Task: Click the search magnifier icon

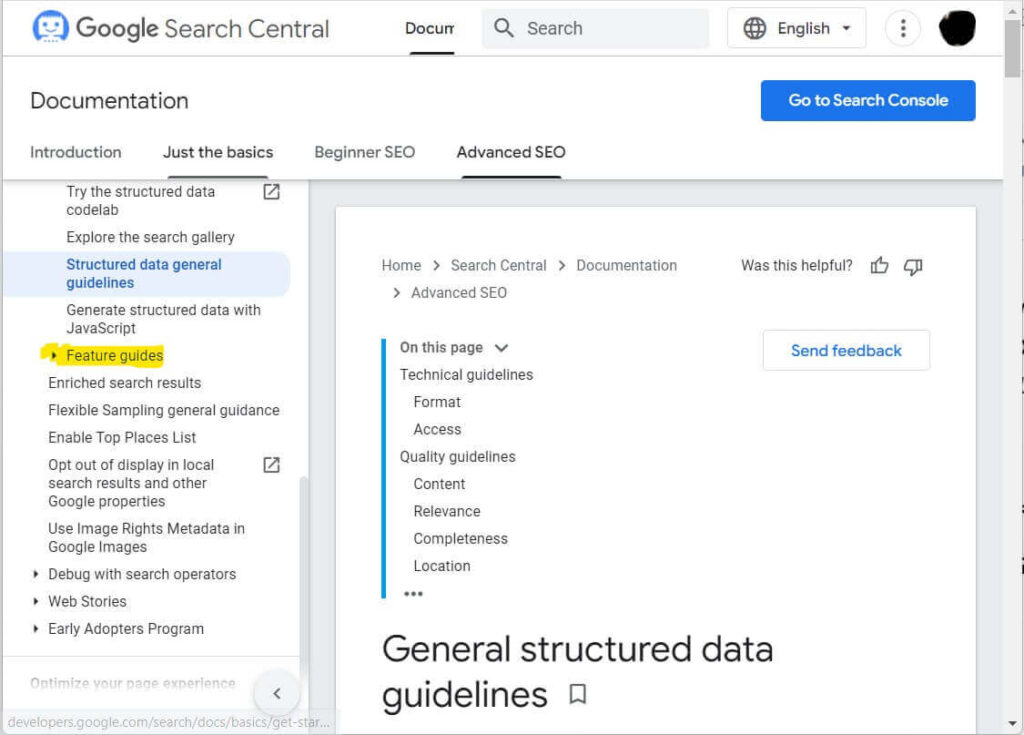Action: [x=504, y=27]
